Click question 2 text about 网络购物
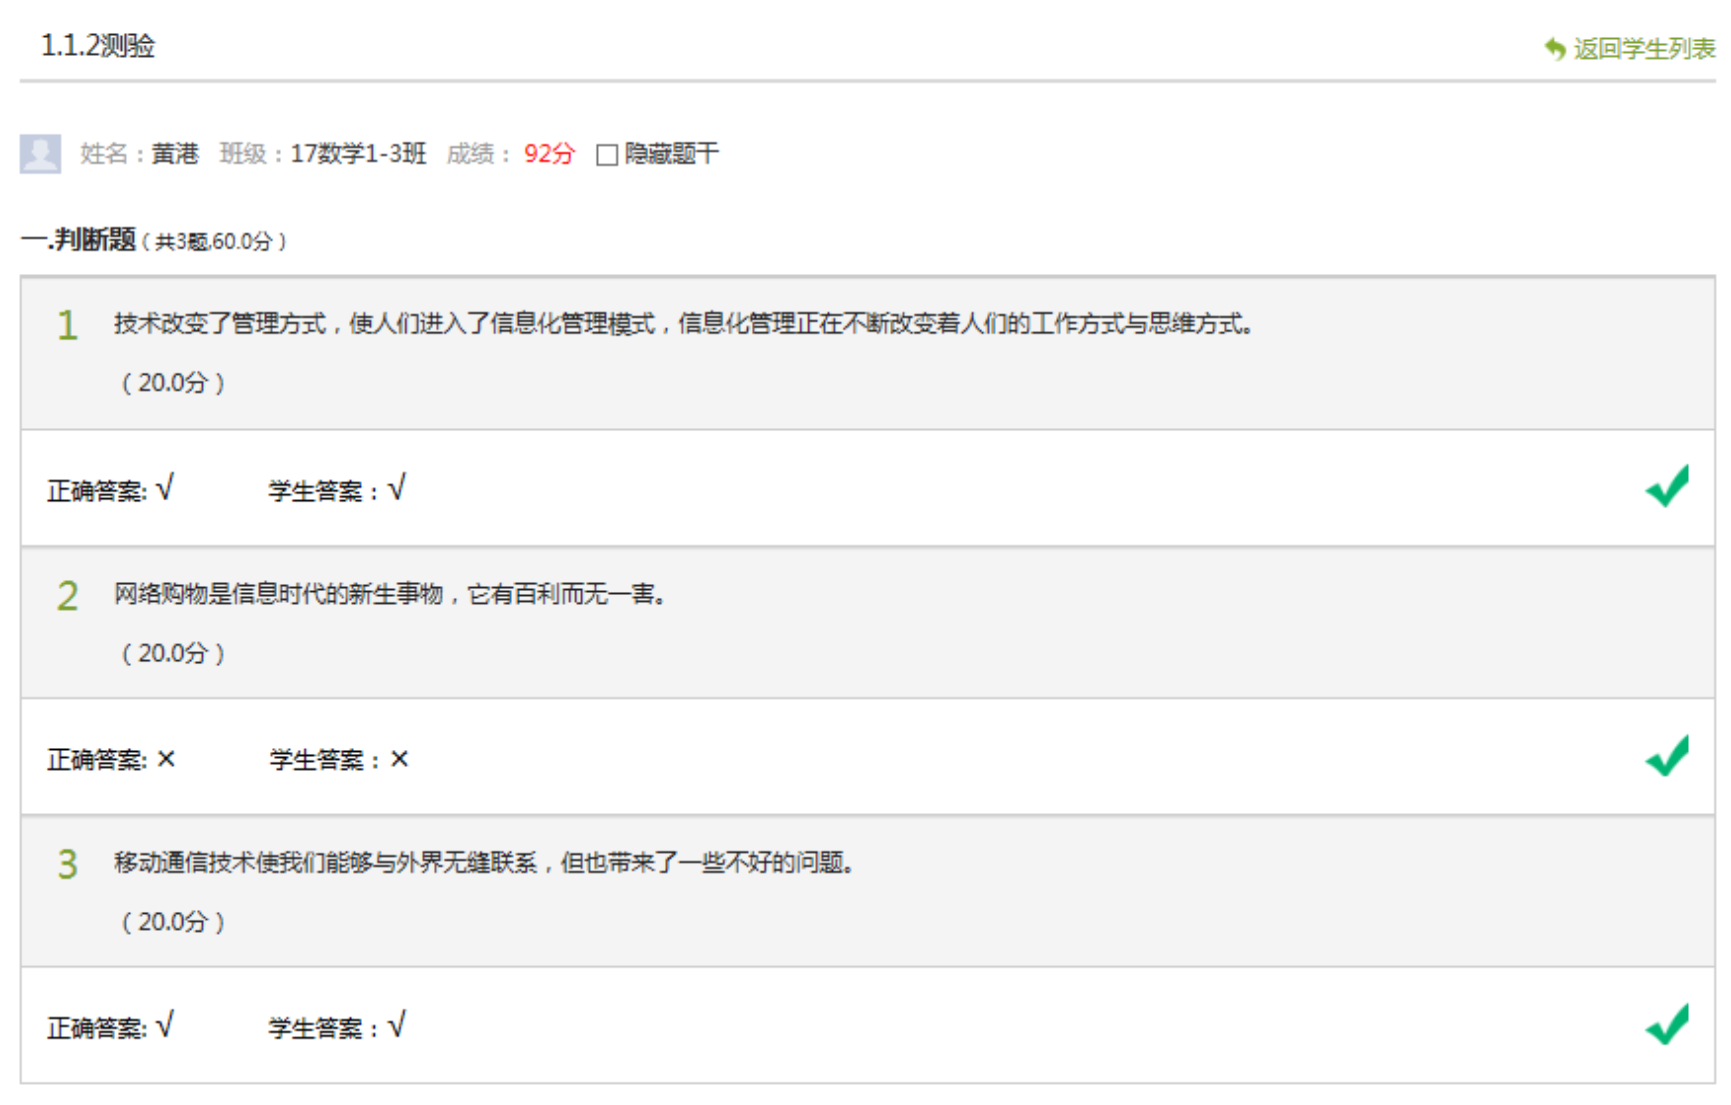The width and height of the screenshot is (1731, 1105). [389, 594]
